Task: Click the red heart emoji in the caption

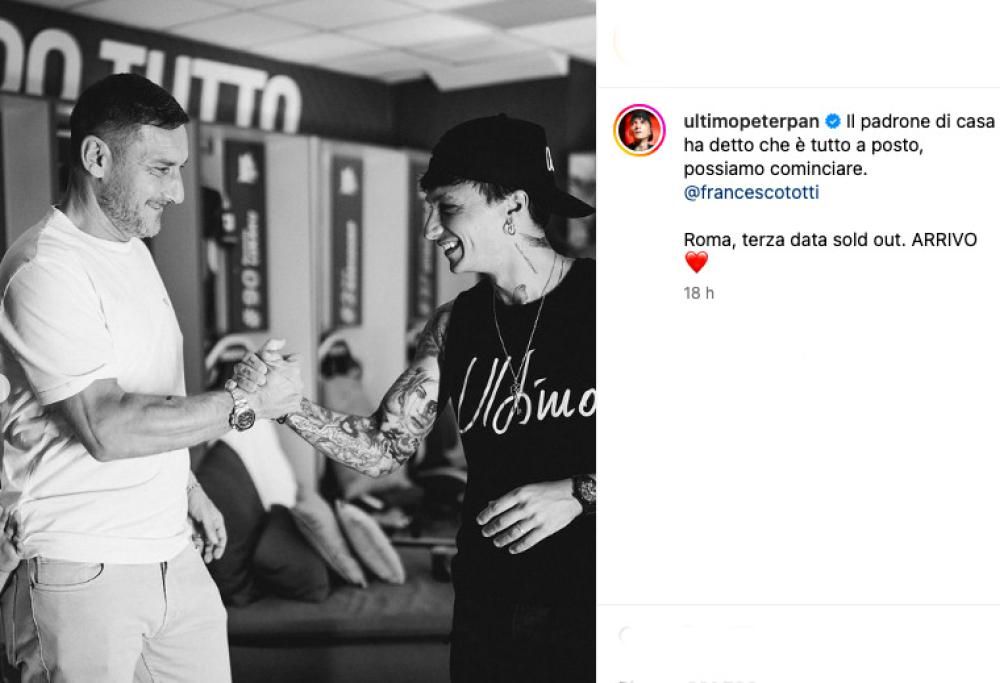Action: click(696, 262)
